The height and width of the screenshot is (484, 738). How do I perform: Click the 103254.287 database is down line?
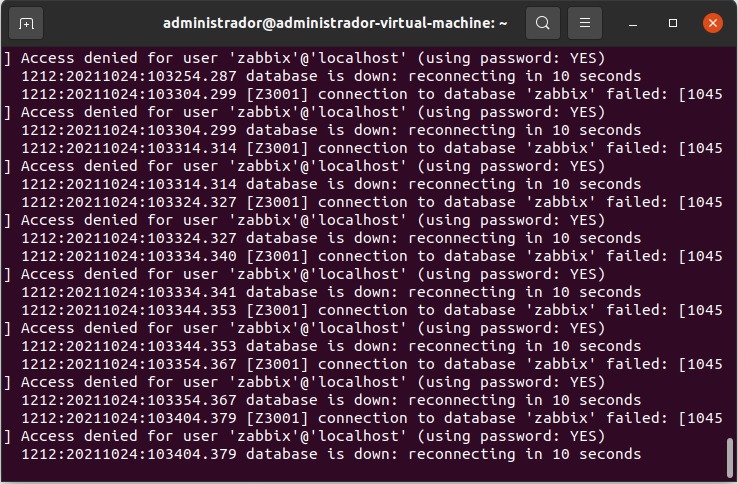(331, 76)
